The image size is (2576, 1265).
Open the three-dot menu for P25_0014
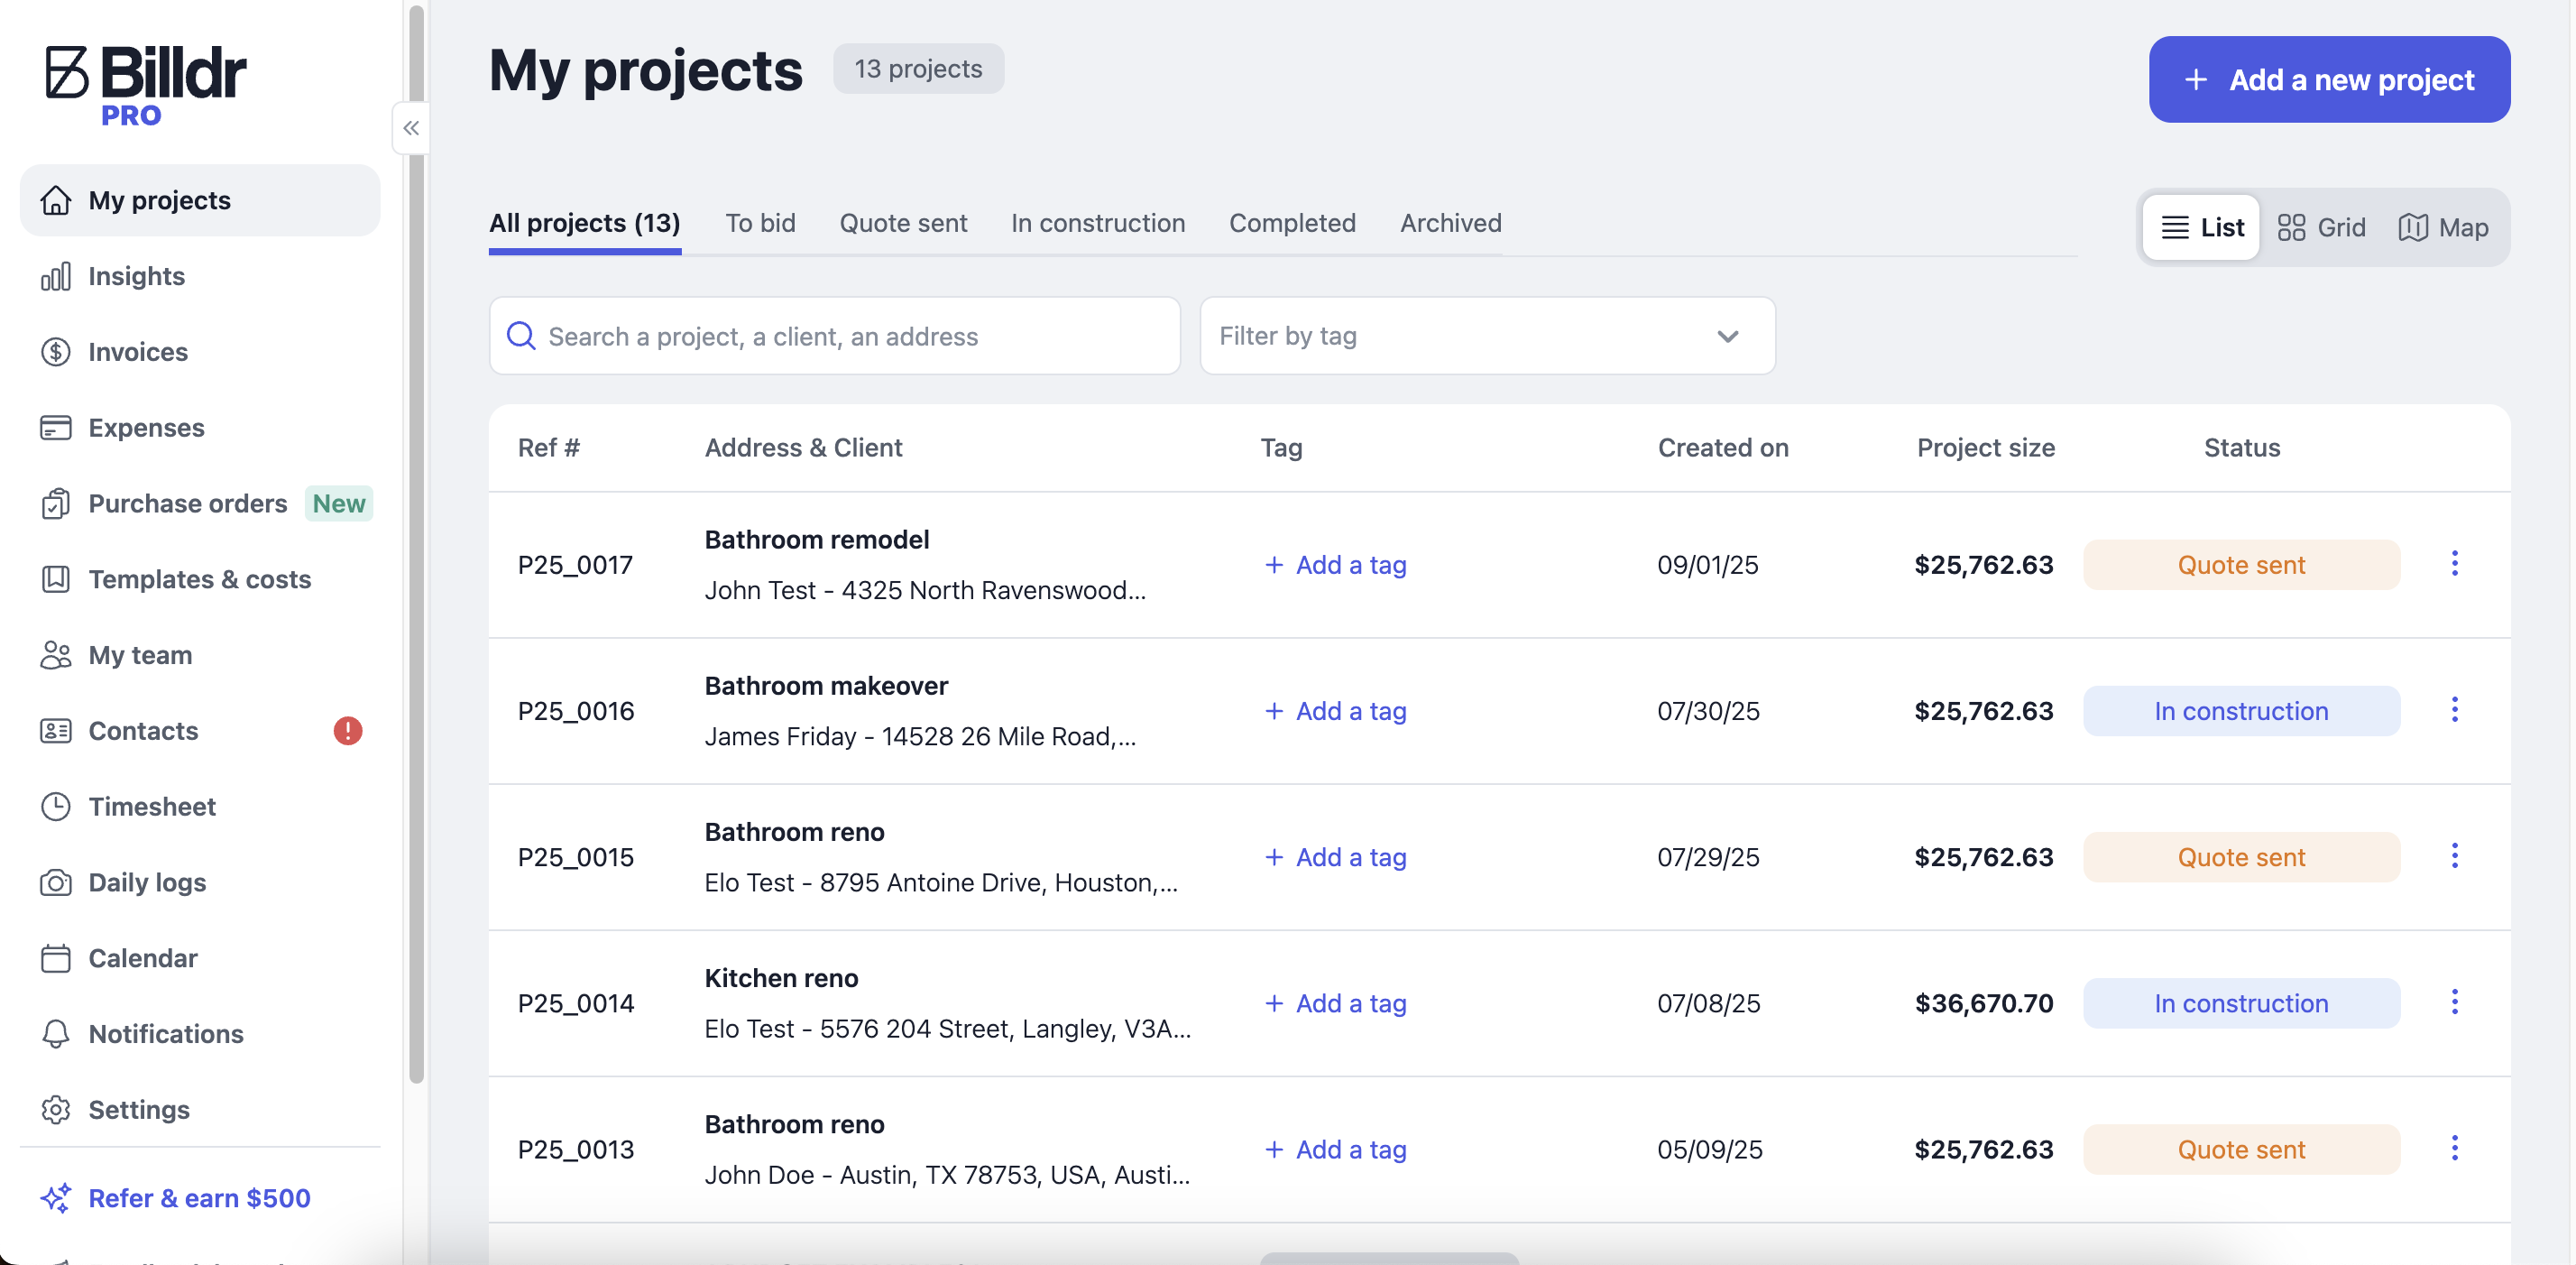(x=2454, y=1002)
